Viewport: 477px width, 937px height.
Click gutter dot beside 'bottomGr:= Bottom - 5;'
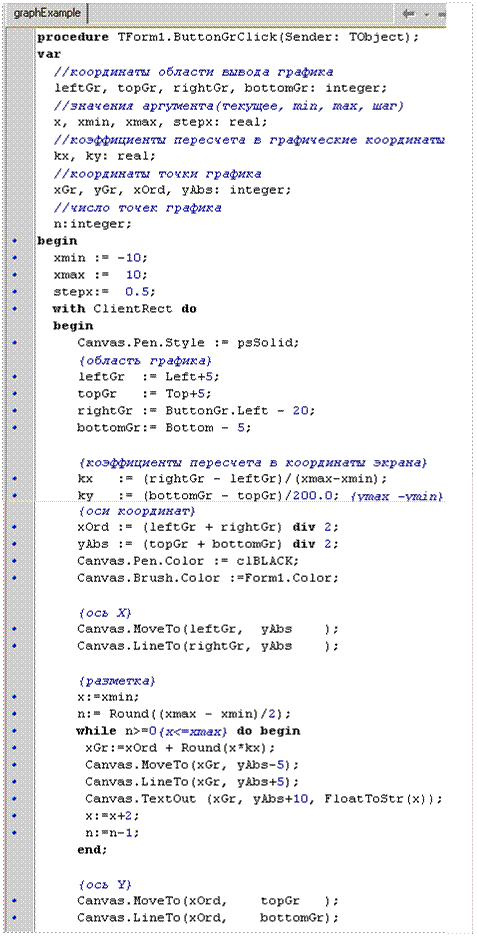(x=14, y=428)
